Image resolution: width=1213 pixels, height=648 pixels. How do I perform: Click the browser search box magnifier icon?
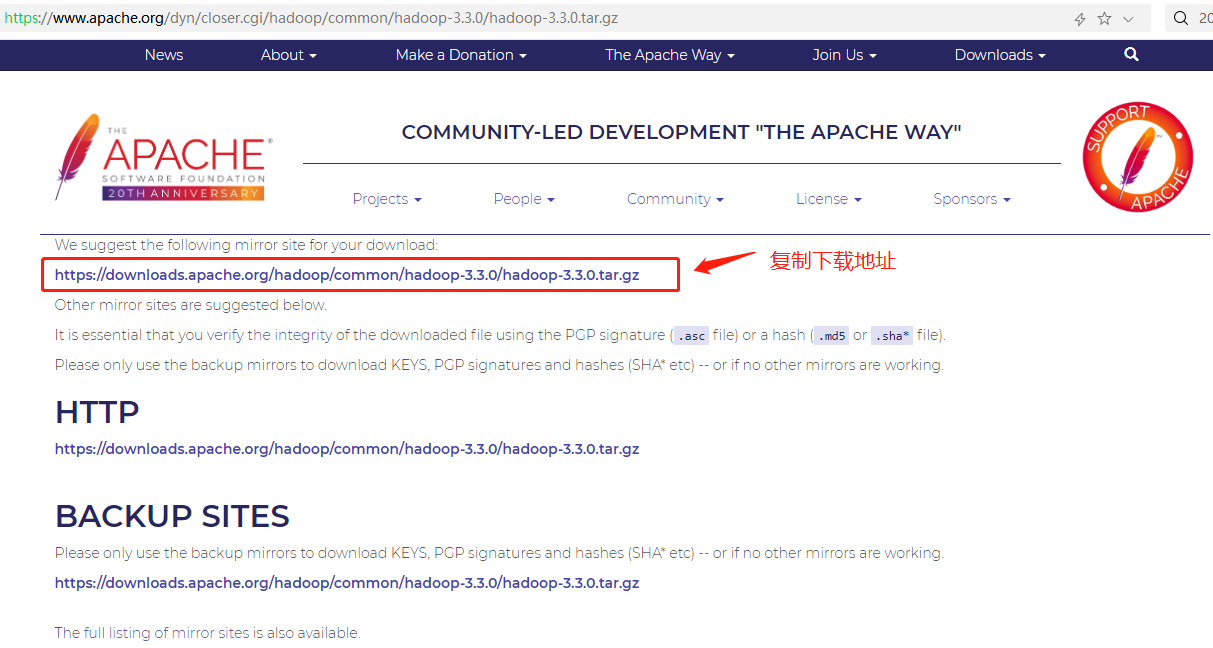coord(1181,18)
